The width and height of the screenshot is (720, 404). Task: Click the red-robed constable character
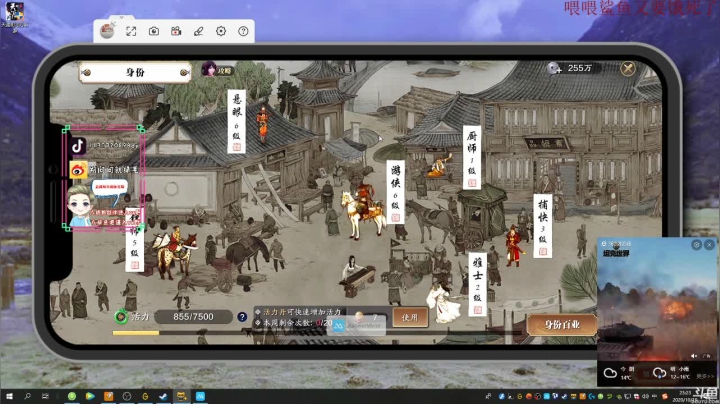[x=514, y=246]
